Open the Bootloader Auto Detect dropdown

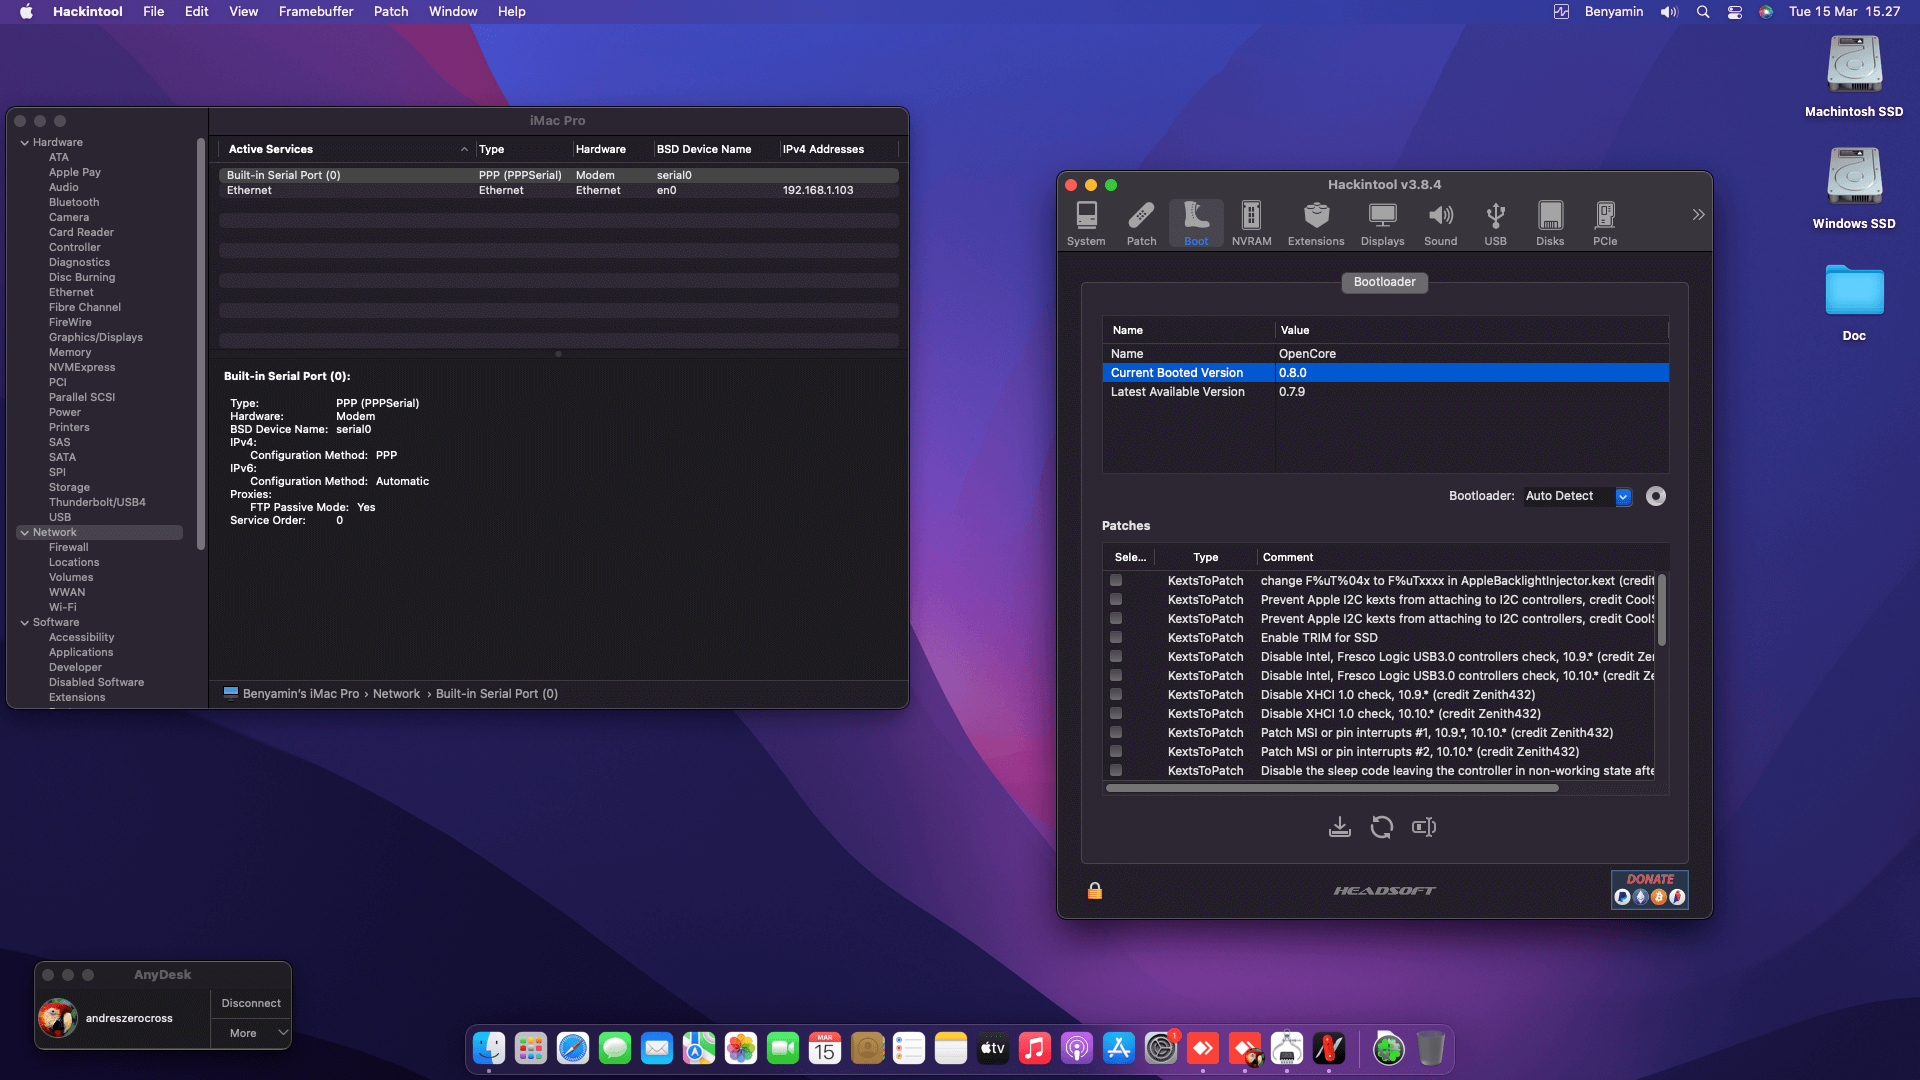coord(1578,496)
